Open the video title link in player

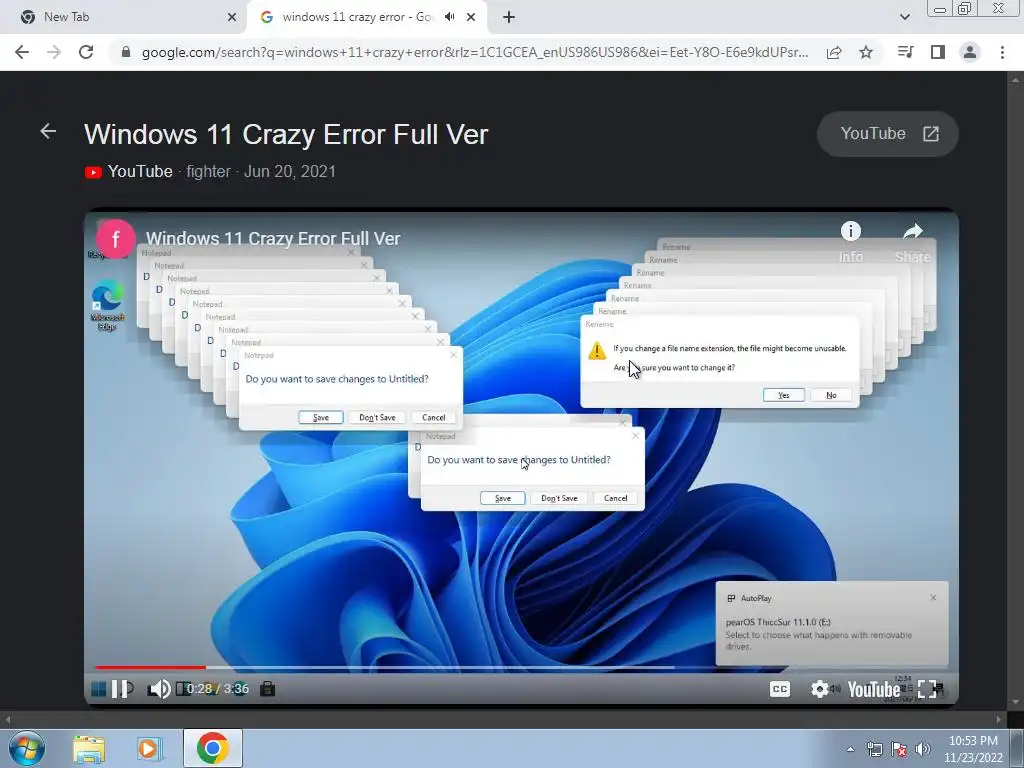[273, 239]
